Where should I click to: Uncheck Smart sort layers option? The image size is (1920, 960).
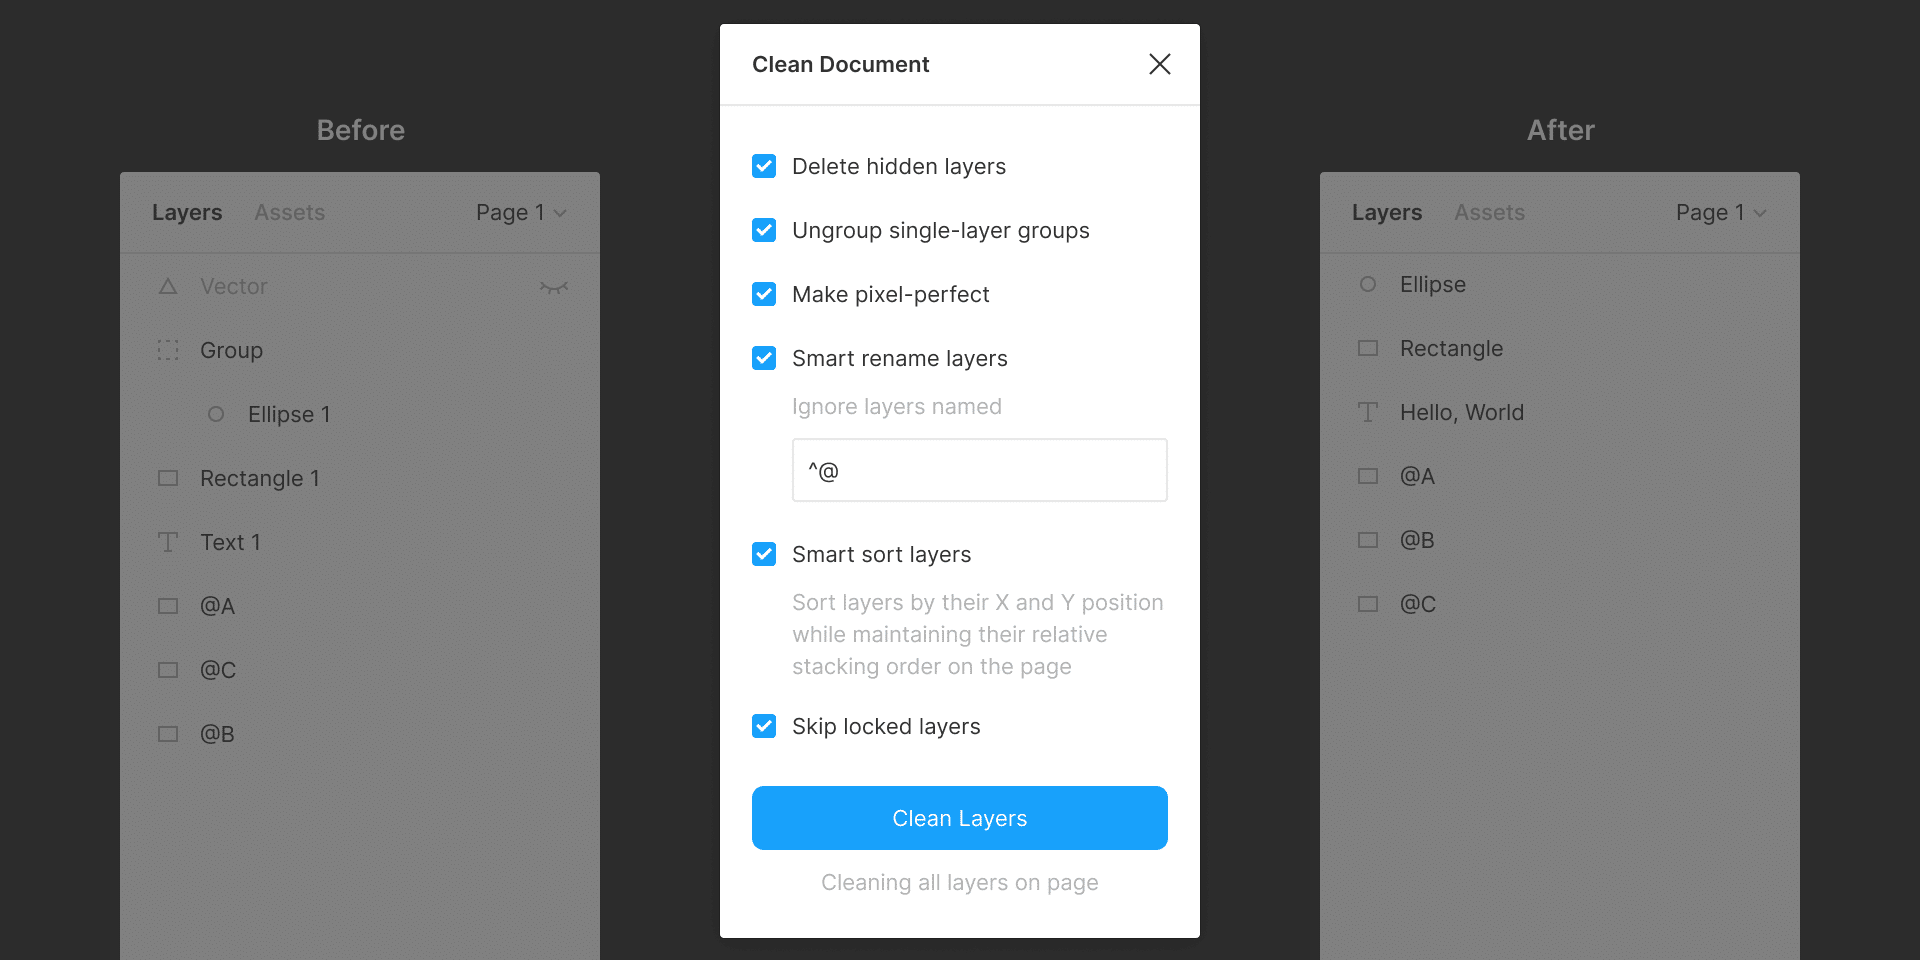pos(764,554)
